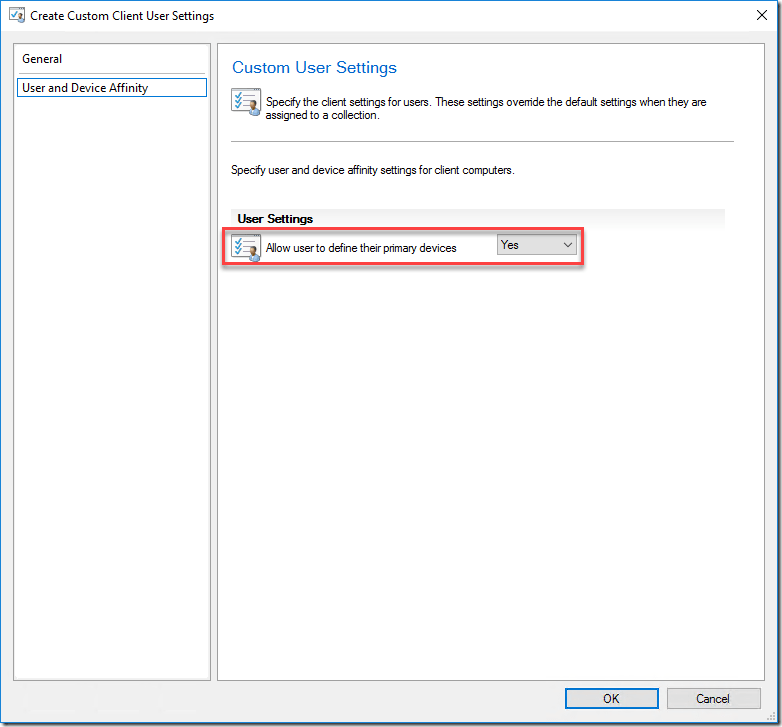Select the Allow user to define primary devices label

point(361,248)
